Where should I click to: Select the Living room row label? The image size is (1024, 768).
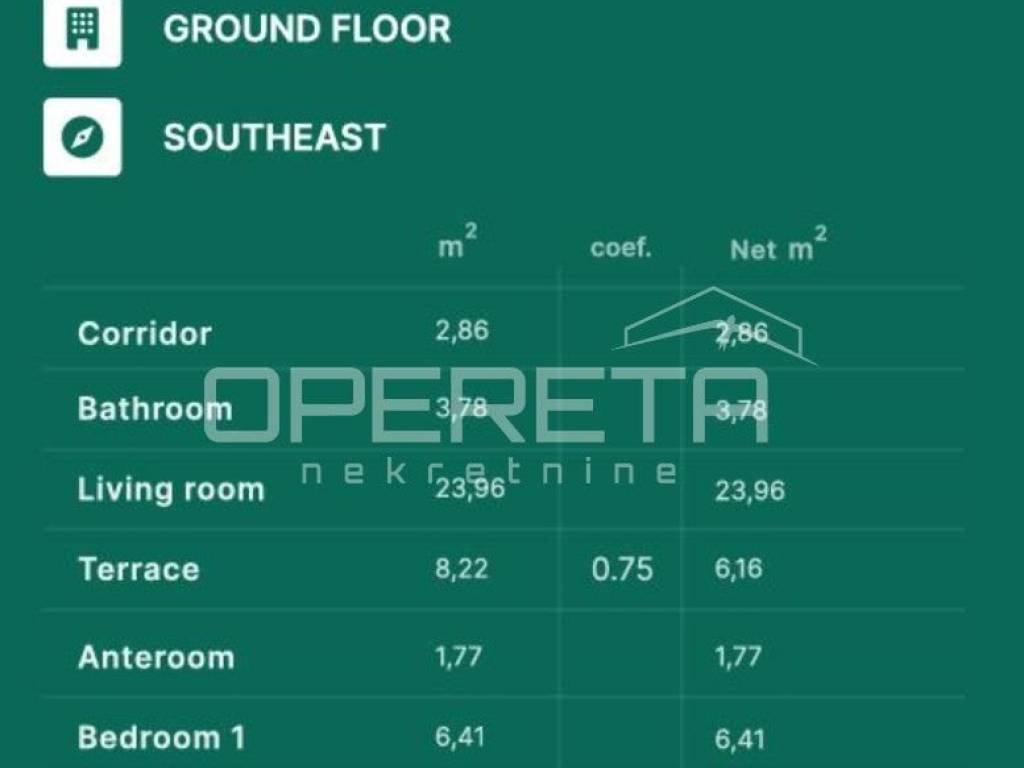171,490
